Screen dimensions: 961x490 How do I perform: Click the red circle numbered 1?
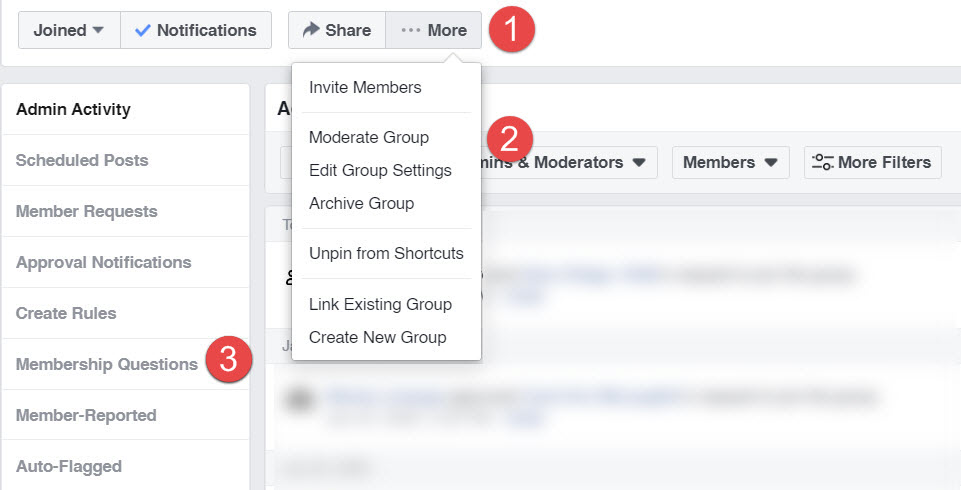coord(511,29)
